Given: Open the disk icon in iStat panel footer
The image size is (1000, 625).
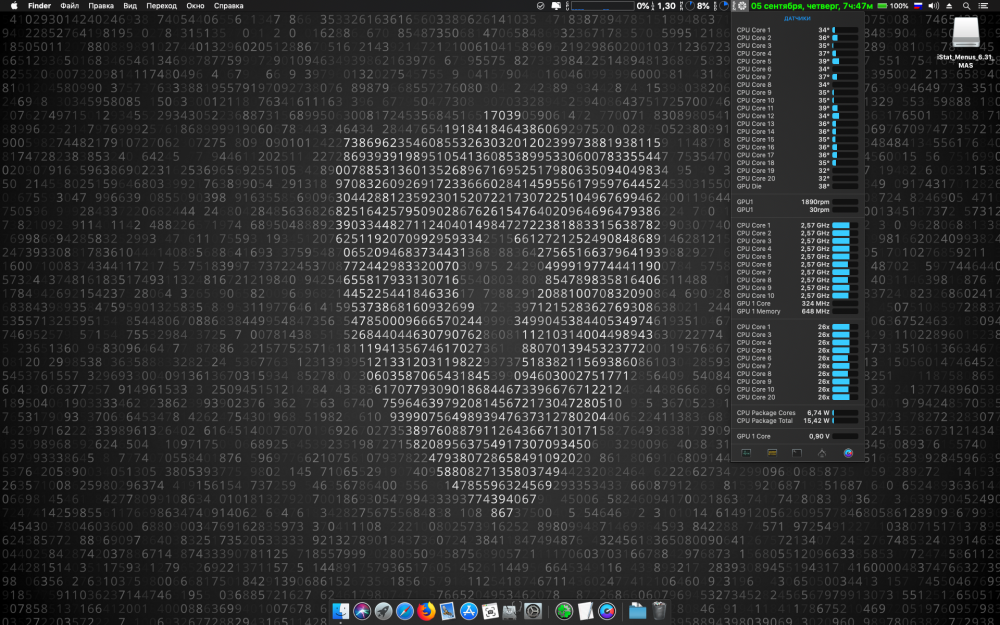Looking at the screenshot, I should click(x=797, y=453).
